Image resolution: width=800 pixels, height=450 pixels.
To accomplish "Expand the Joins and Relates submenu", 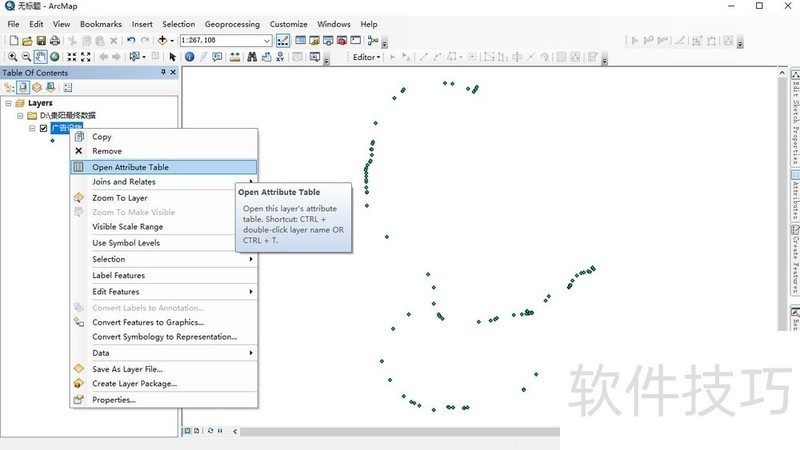I will [164, 182].
